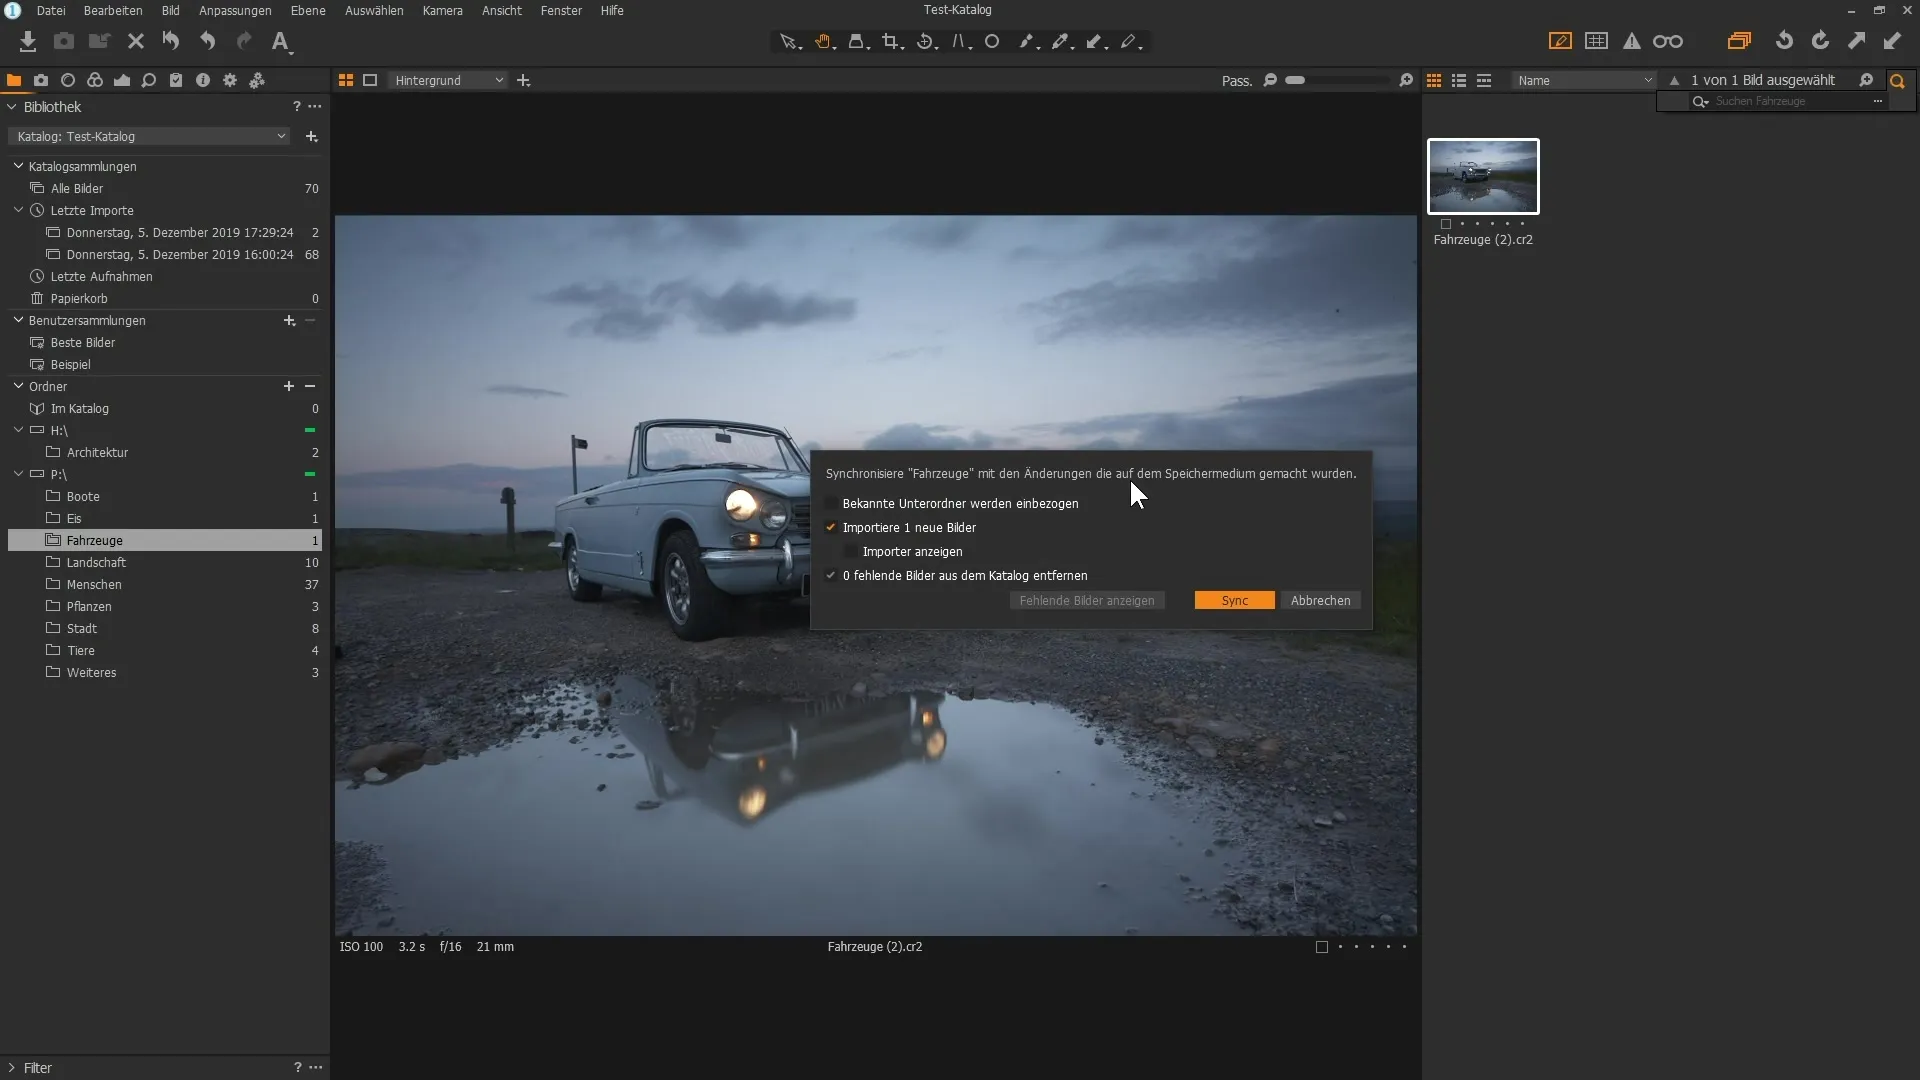The width and height of the screenshot is (1920, 1080).
Task: Enable 'Bekannte Unterordner werden einbezogen' checkbox
Action: [x=831, y=504]
